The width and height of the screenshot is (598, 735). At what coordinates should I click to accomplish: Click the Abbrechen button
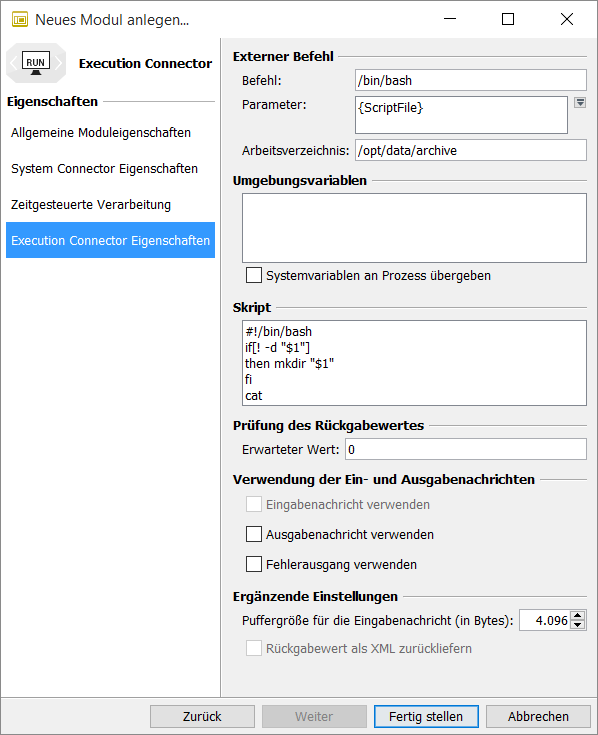click(x=538, y=716)
